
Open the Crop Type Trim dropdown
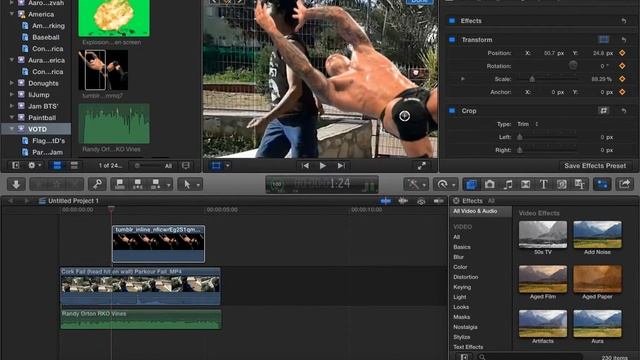528,124
